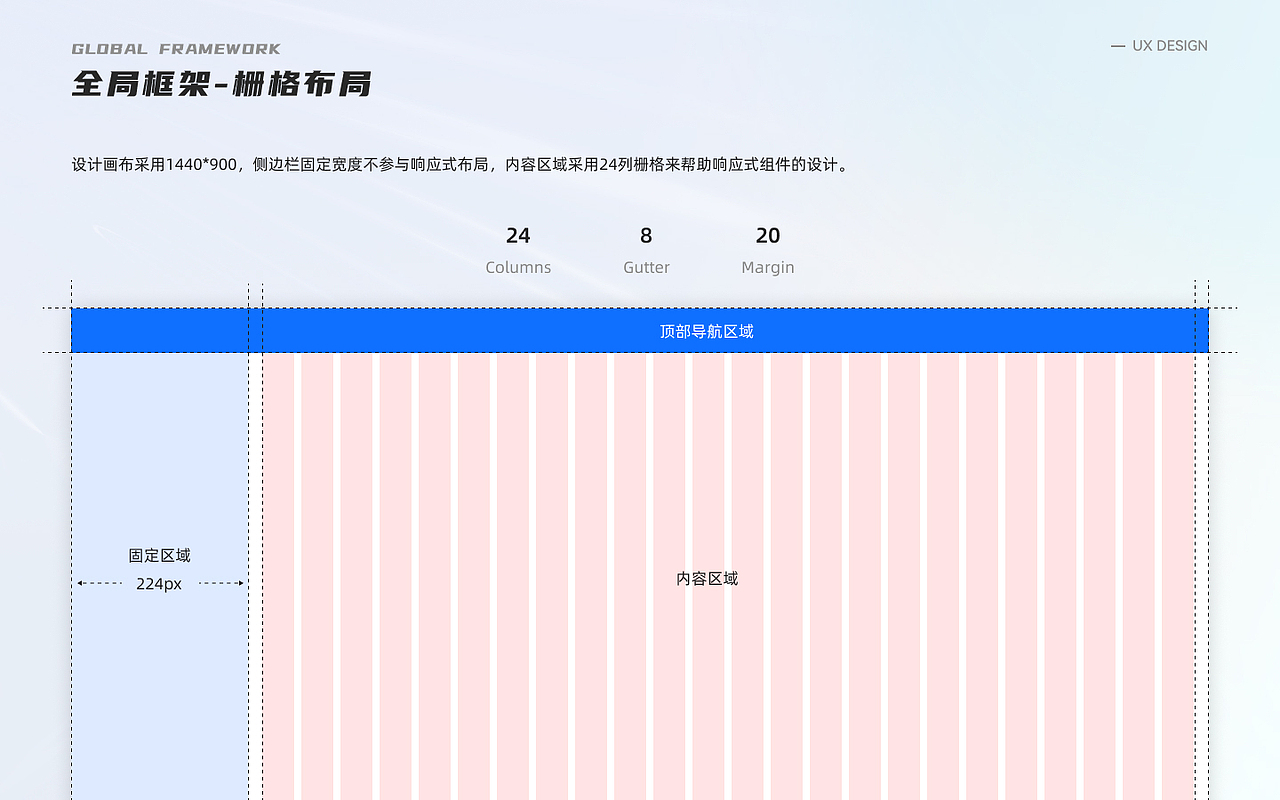Viewport: 1280px width, 800px height.
Task: Click the GLOBAL FRAMEWORK label
Action: (x=174, y=47)
